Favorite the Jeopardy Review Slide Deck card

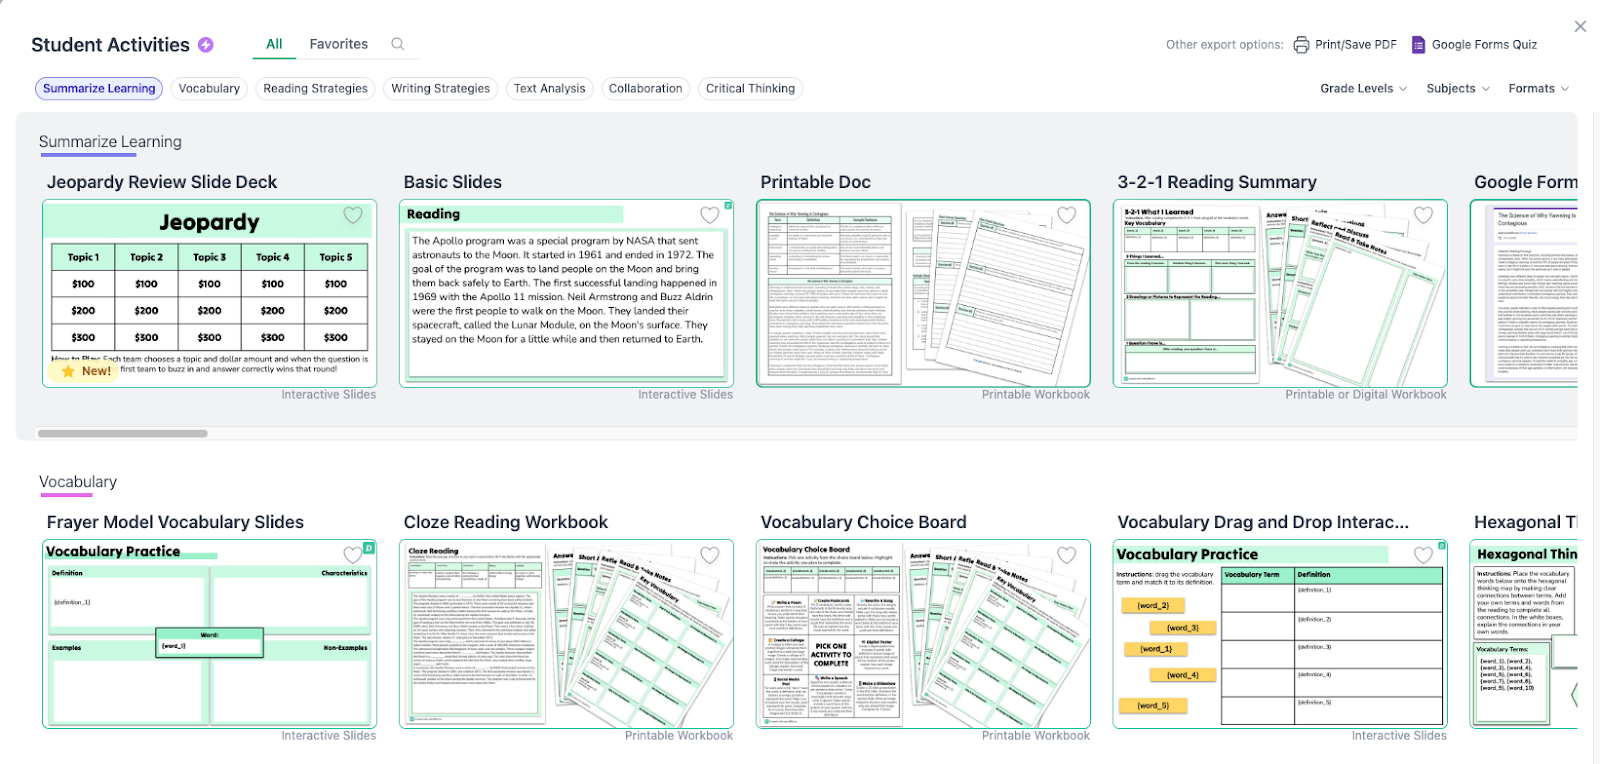(x=353, y=215)
